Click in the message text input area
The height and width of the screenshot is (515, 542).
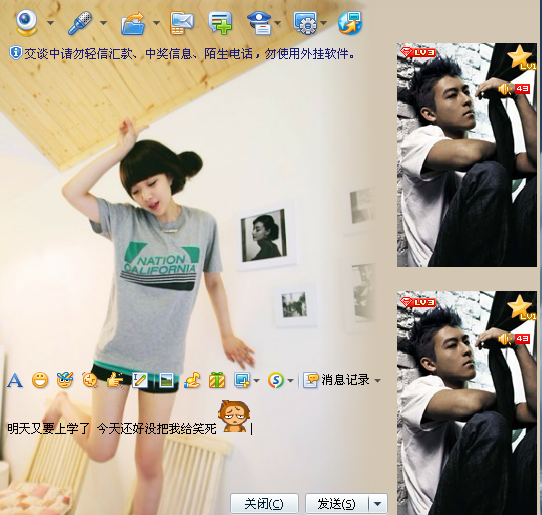[194, 446]
